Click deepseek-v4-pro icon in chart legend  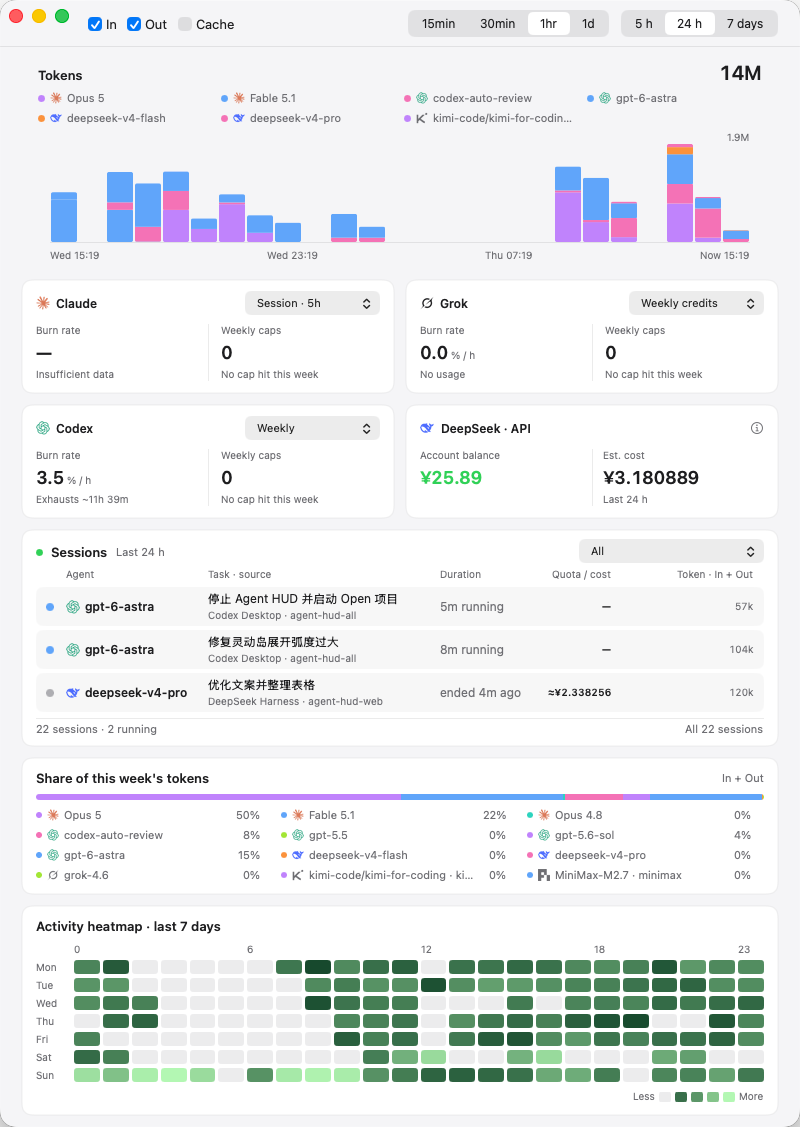pos(239,119)
